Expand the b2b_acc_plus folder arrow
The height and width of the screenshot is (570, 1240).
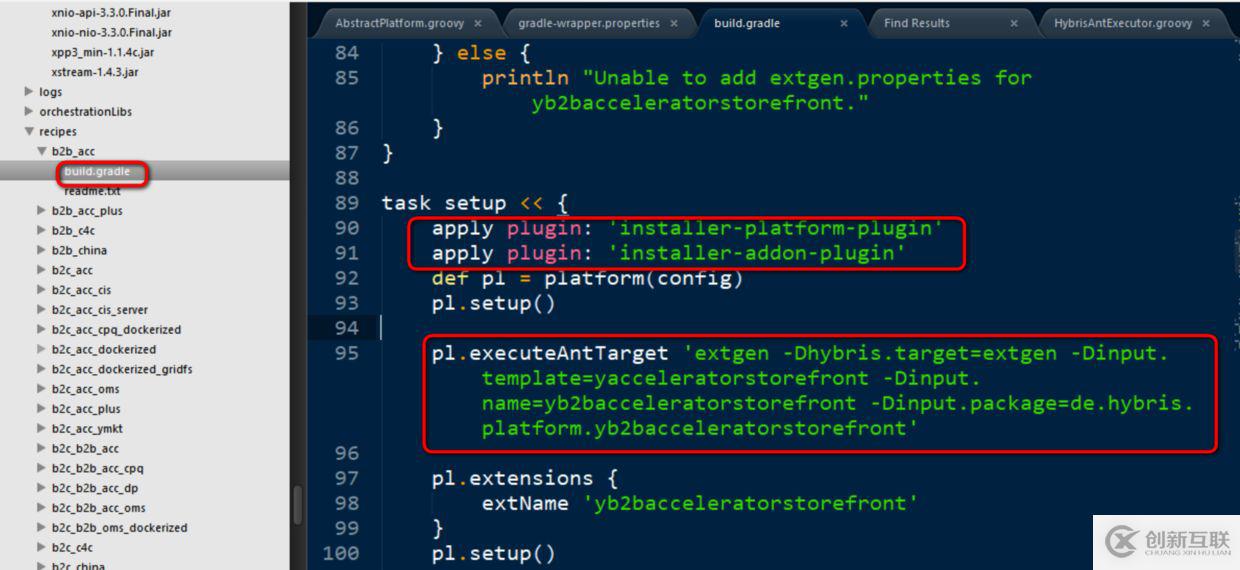(42, 211)
